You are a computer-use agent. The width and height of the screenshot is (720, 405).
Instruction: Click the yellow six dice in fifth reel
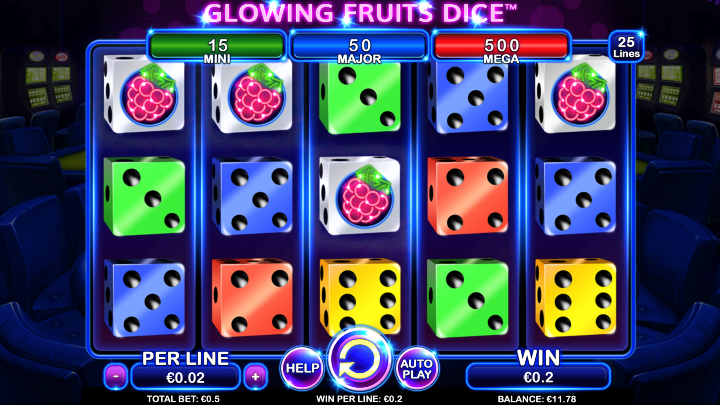[x=575, y=298]
